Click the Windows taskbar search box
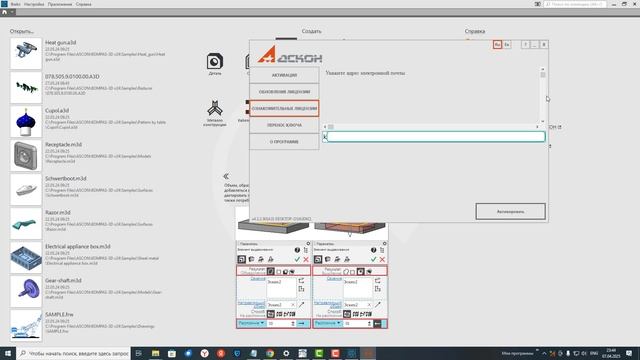 [x=73, y=353]
